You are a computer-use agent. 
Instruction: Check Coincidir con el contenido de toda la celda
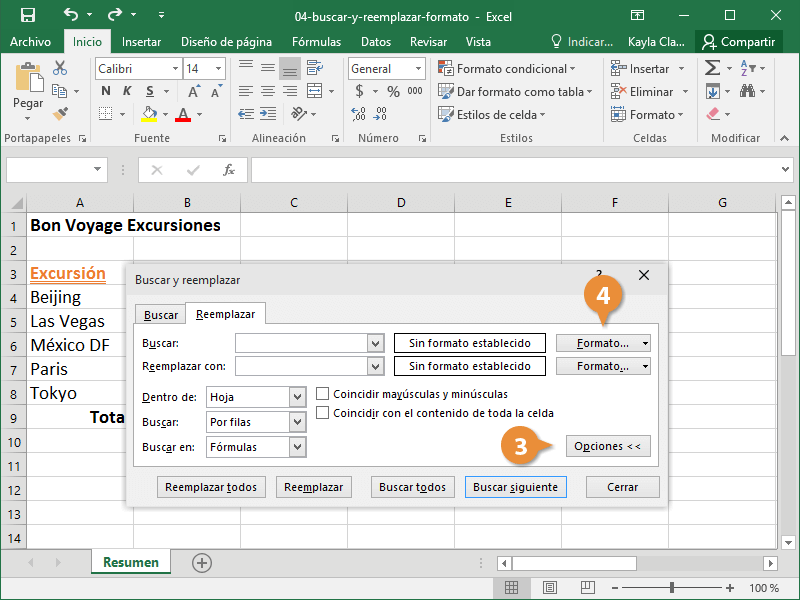323,413
